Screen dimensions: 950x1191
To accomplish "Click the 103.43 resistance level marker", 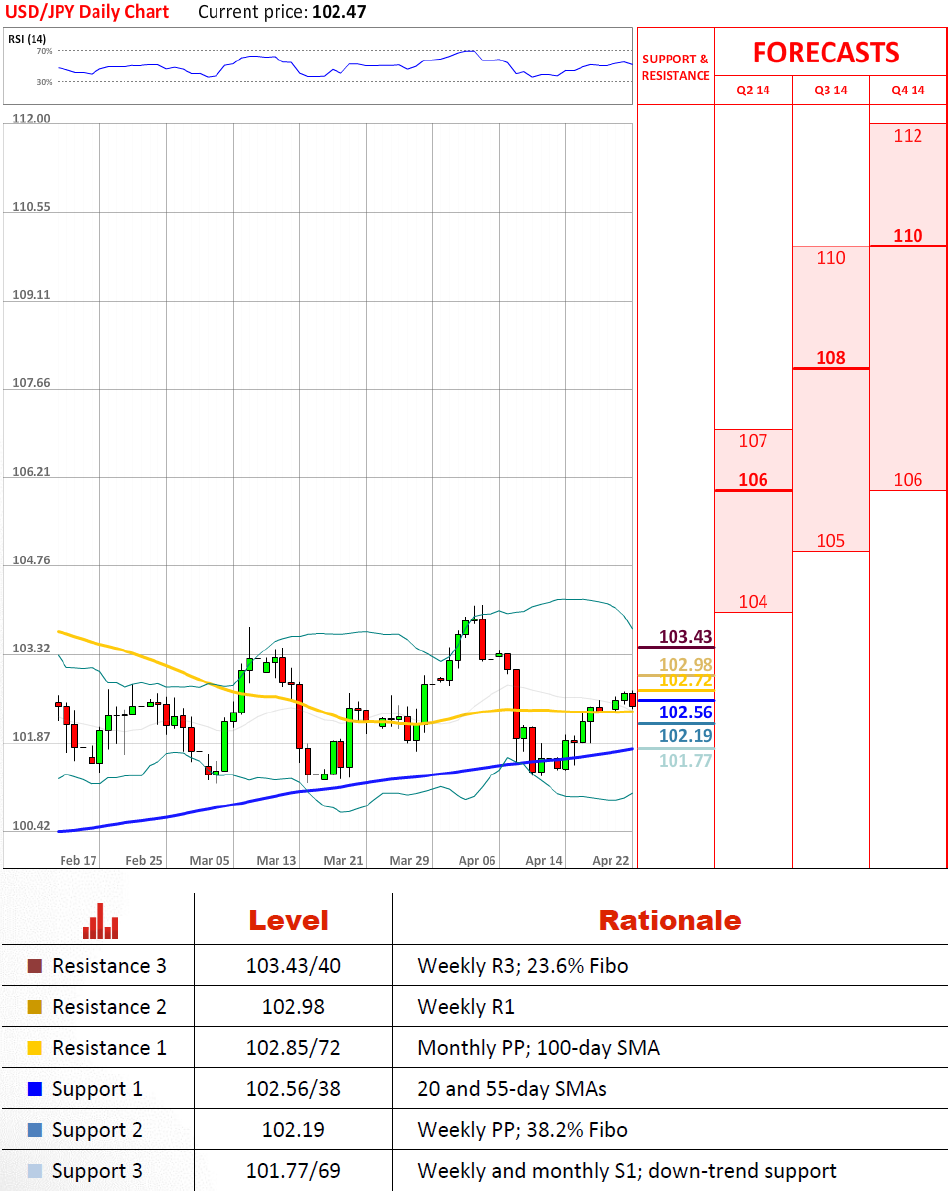I will tap(685, 637).
